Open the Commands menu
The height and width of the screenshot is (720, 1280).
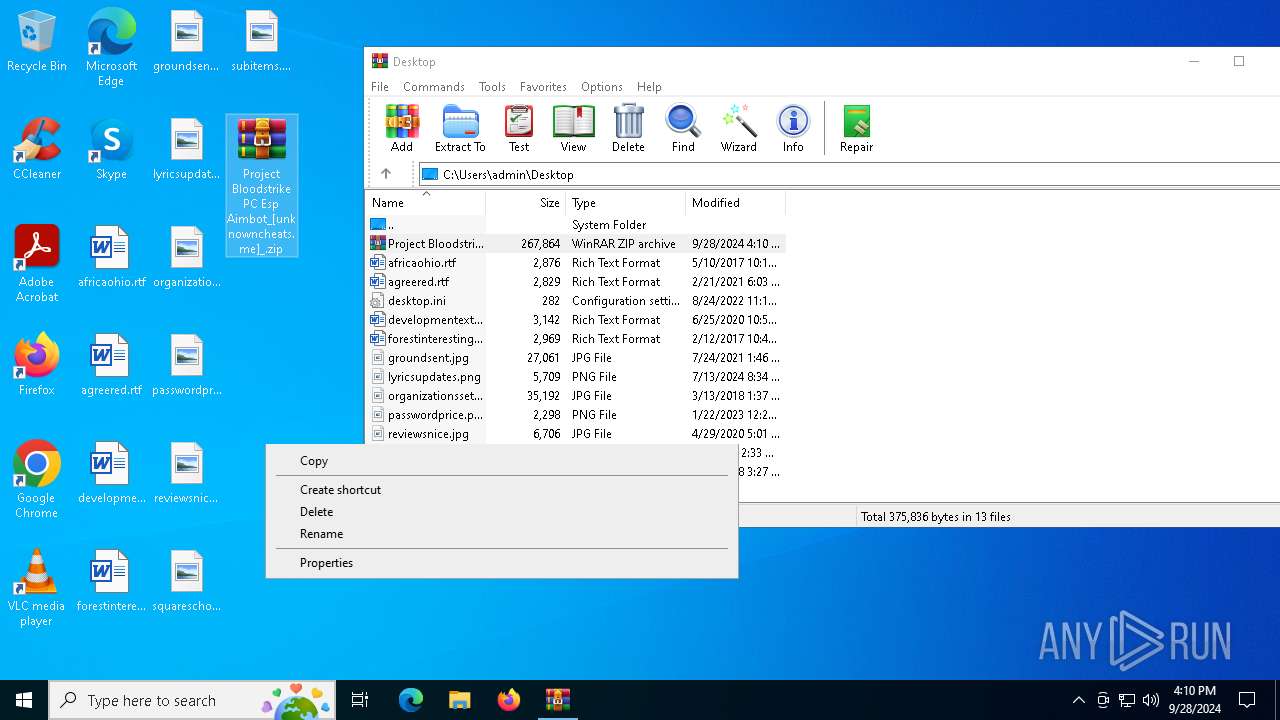434,87
